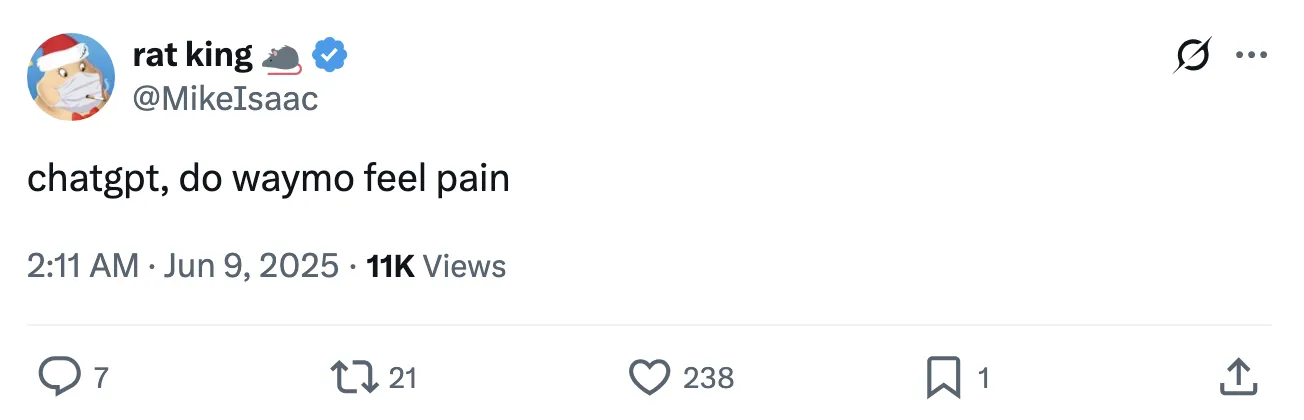This screenshot has width=1304, height=420.
Task: View the 11K Views analytics
Action: point(436,266)
